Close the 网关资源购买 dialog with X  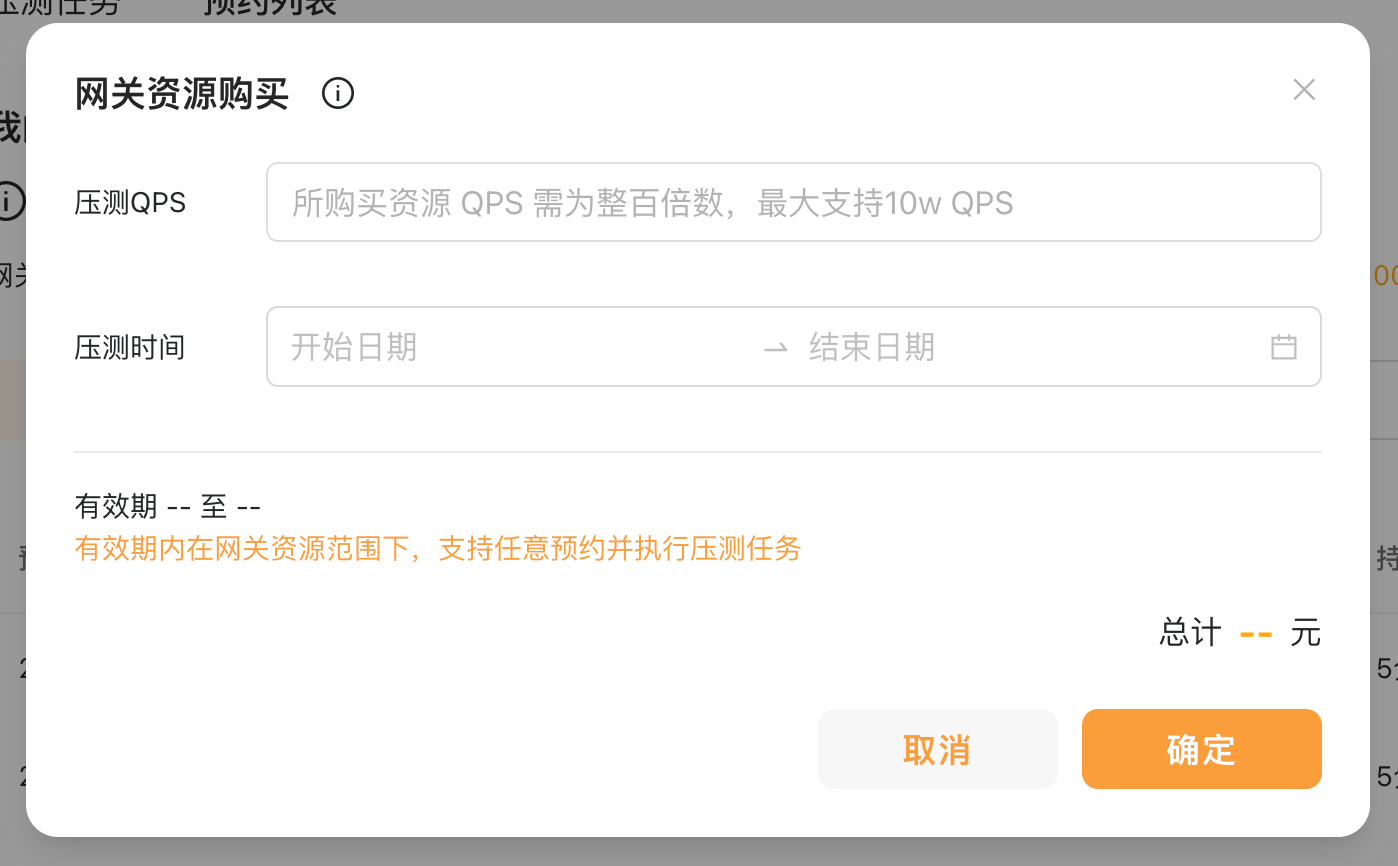click(x=1304, y=90)
